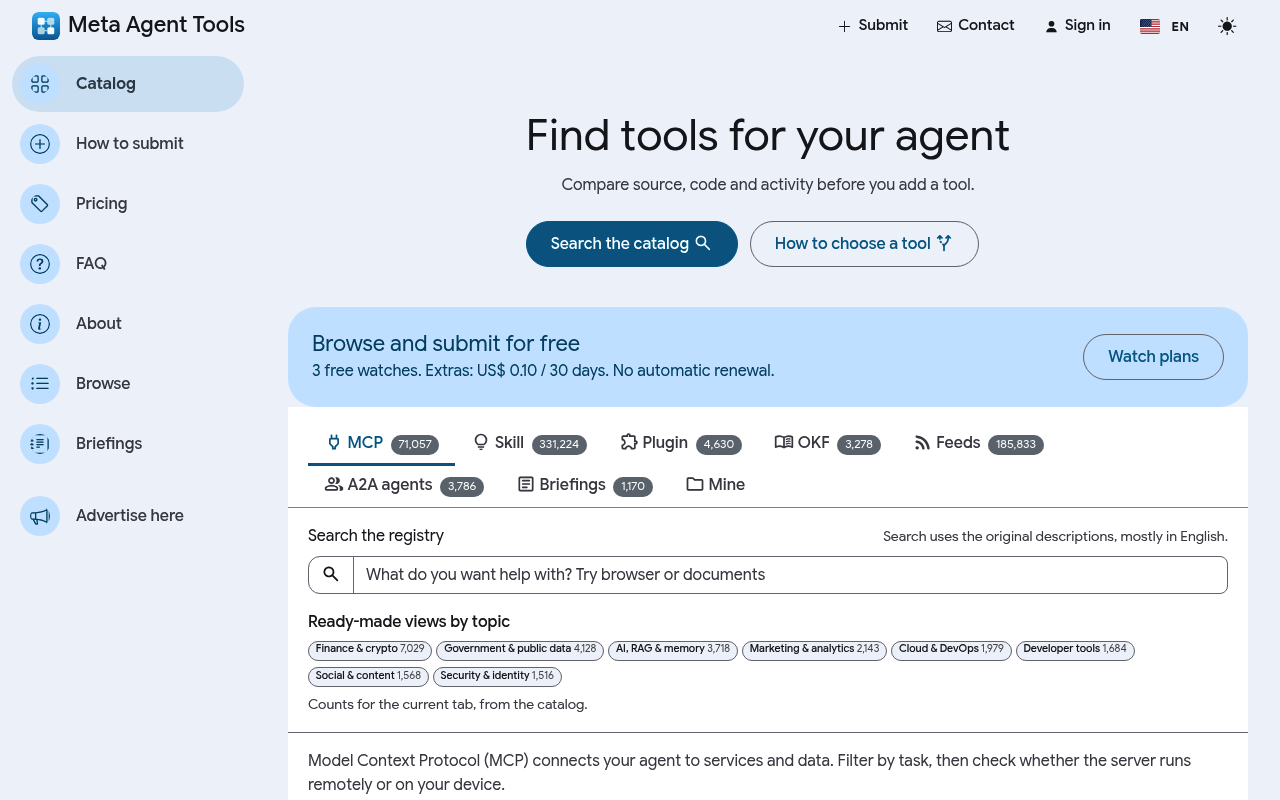
Task: Select the Government & public data topic
Action: (x=520, y=650)
